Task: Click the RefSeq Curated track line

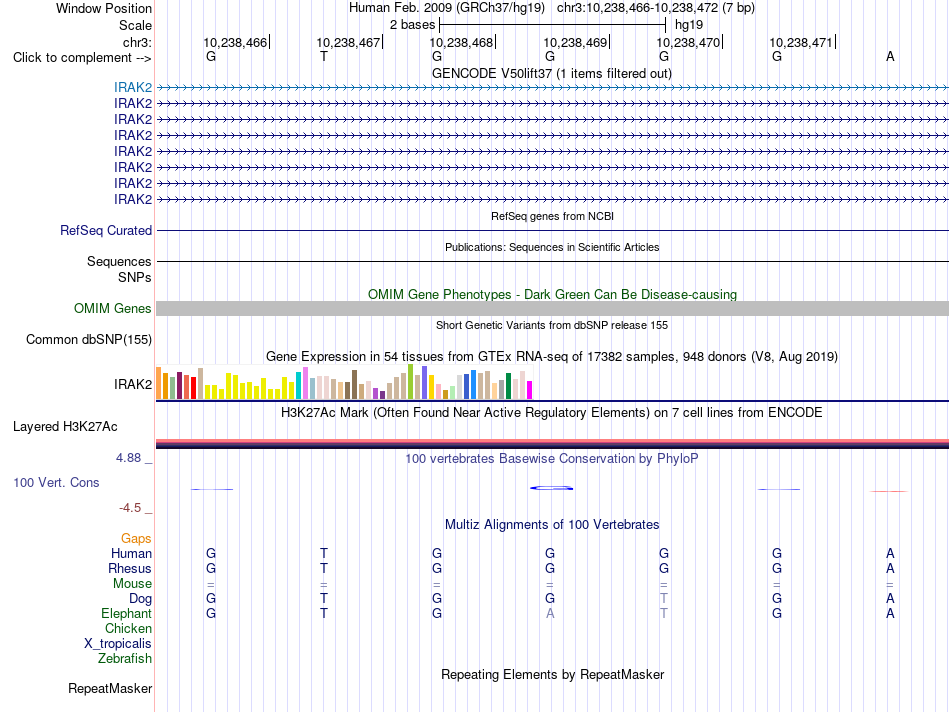Action: (x=552, y=230)
